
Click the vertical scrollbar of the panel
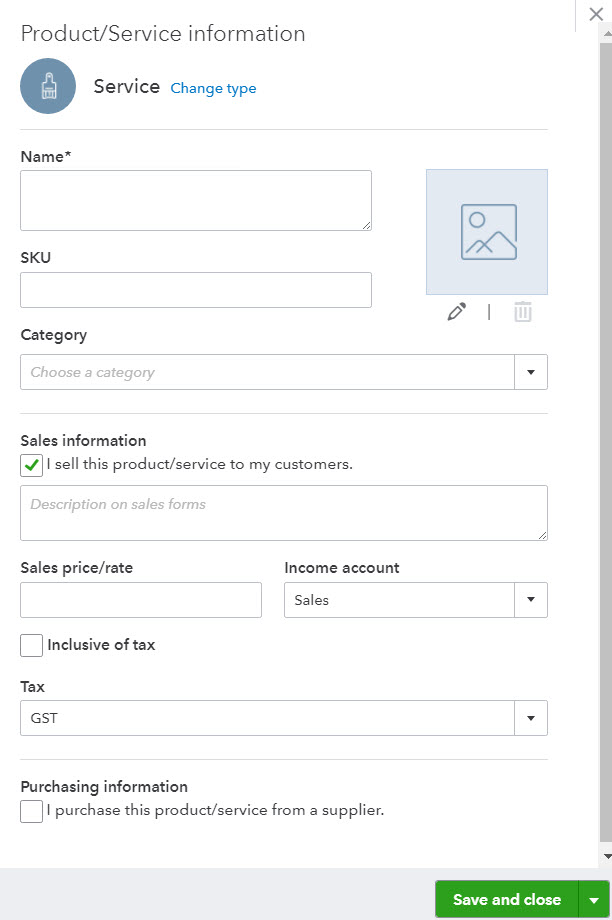coord(606,440)
